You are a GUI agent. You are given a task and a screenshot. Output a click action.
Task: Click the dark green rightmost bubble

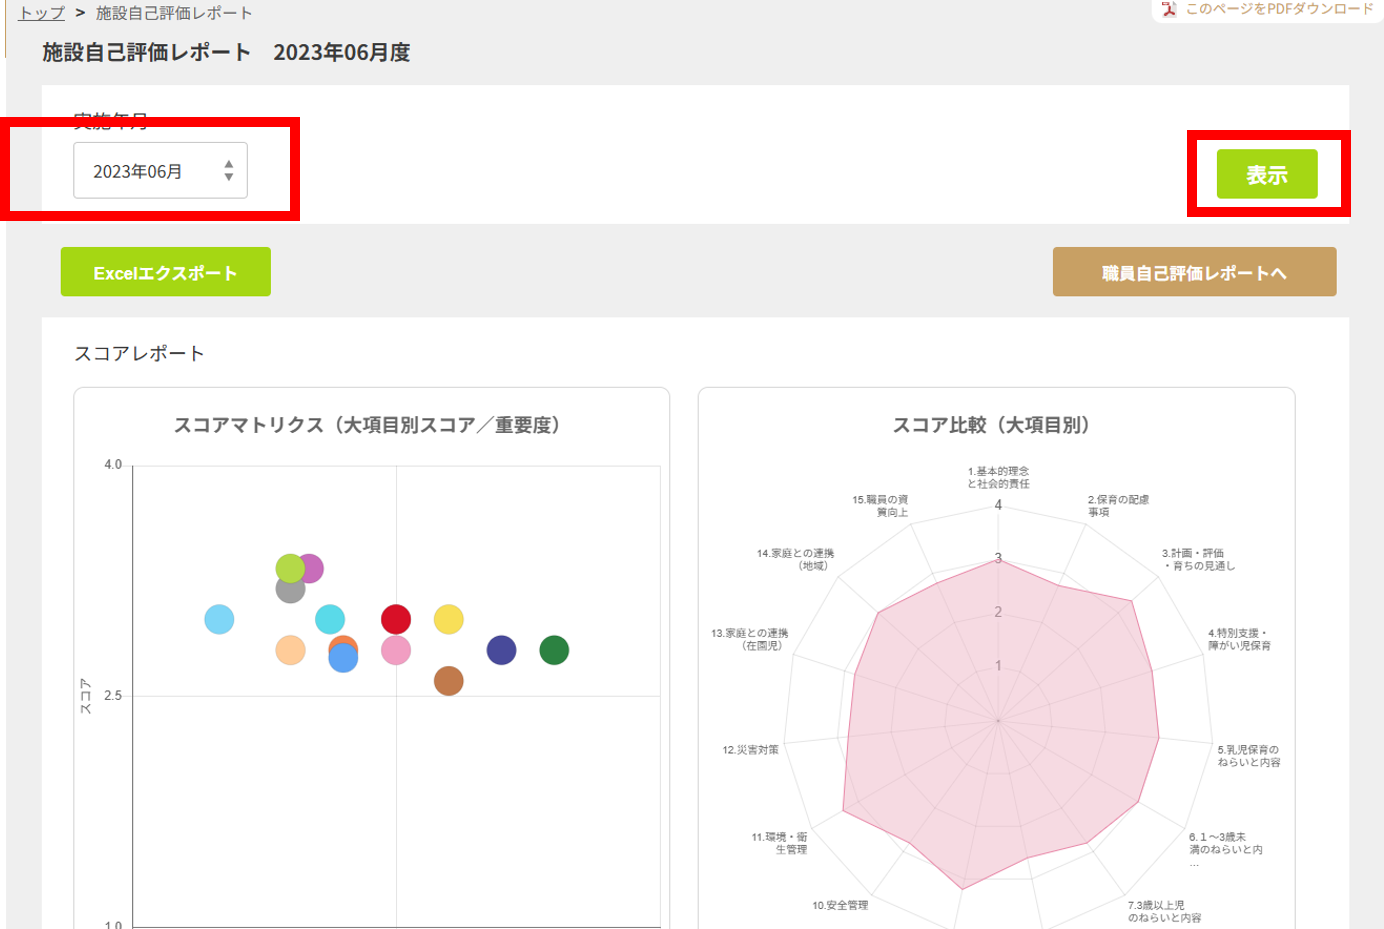pyautogui.click(x=556, y=650)
